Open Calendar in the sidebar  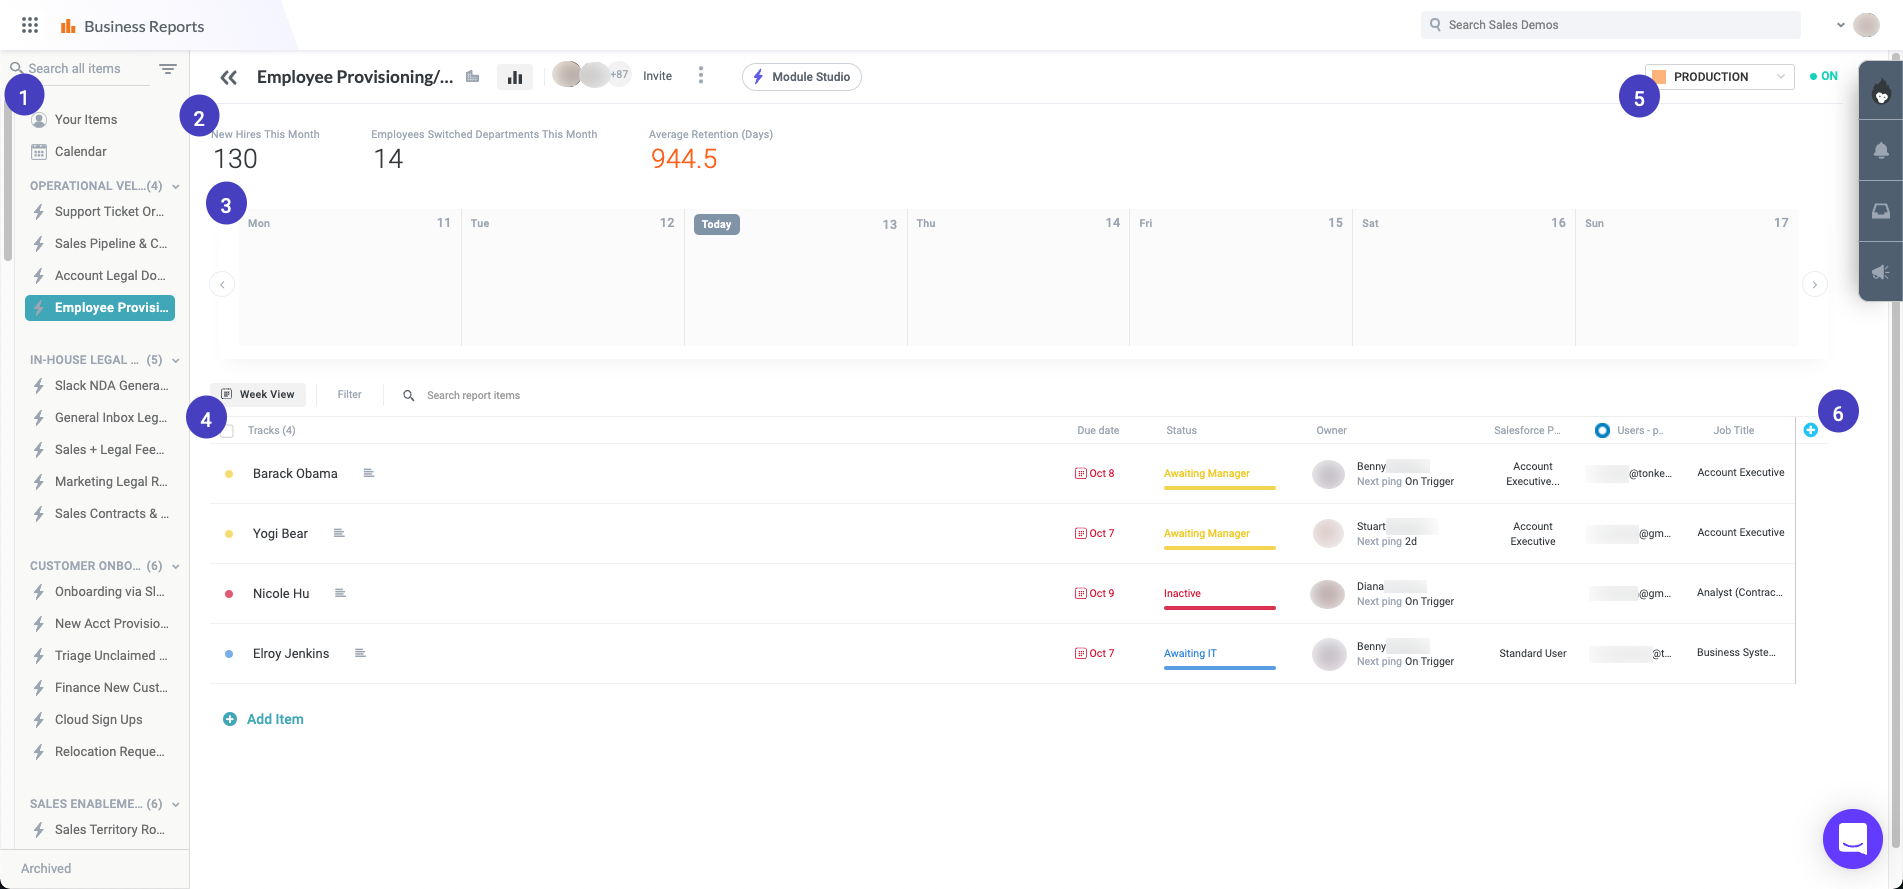pos(80,152)
